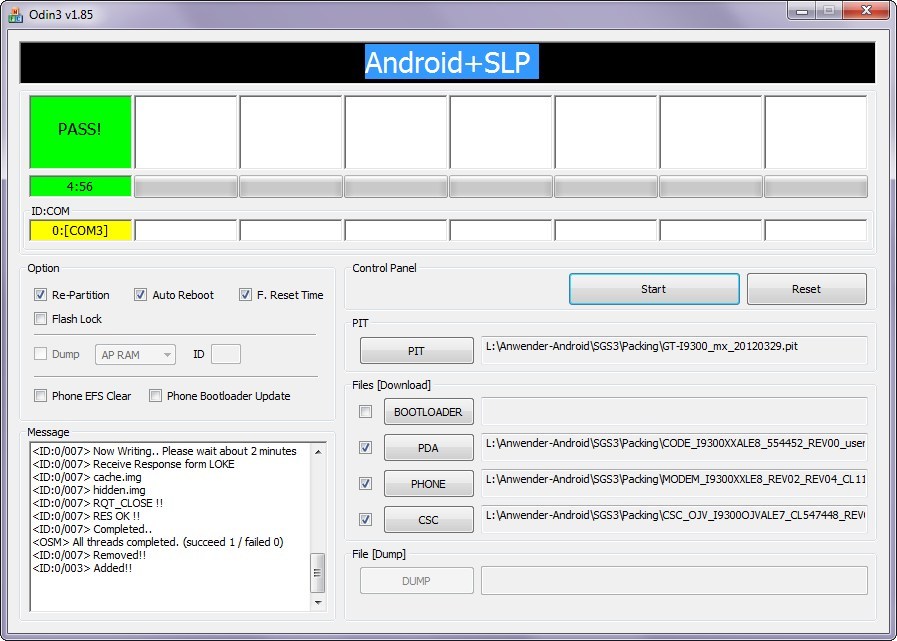This screenshot has height=641, width=897.
Task: Click the message log scroll up arrow
Action: 318,452
